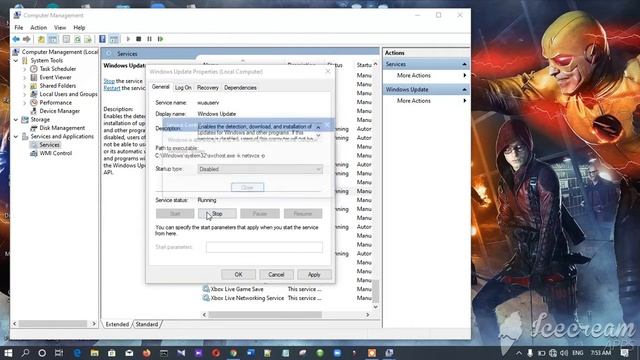Image resolution: width=640 pixels, height=360 pixels.
Task: Click the console tree horizontal scrollbar
Action: coord(52,324)
